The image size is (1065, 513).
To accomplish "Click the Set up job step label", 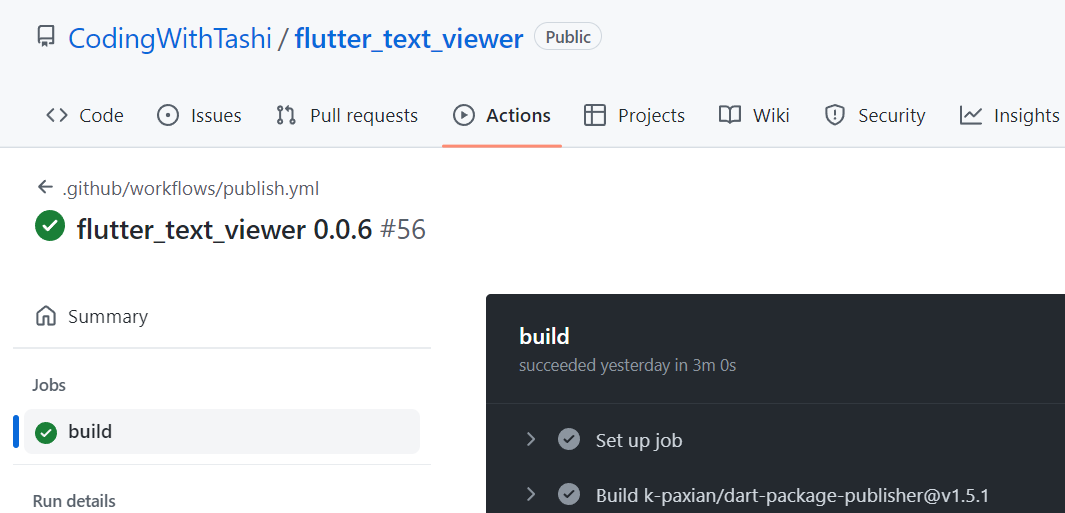I will 638,440.
